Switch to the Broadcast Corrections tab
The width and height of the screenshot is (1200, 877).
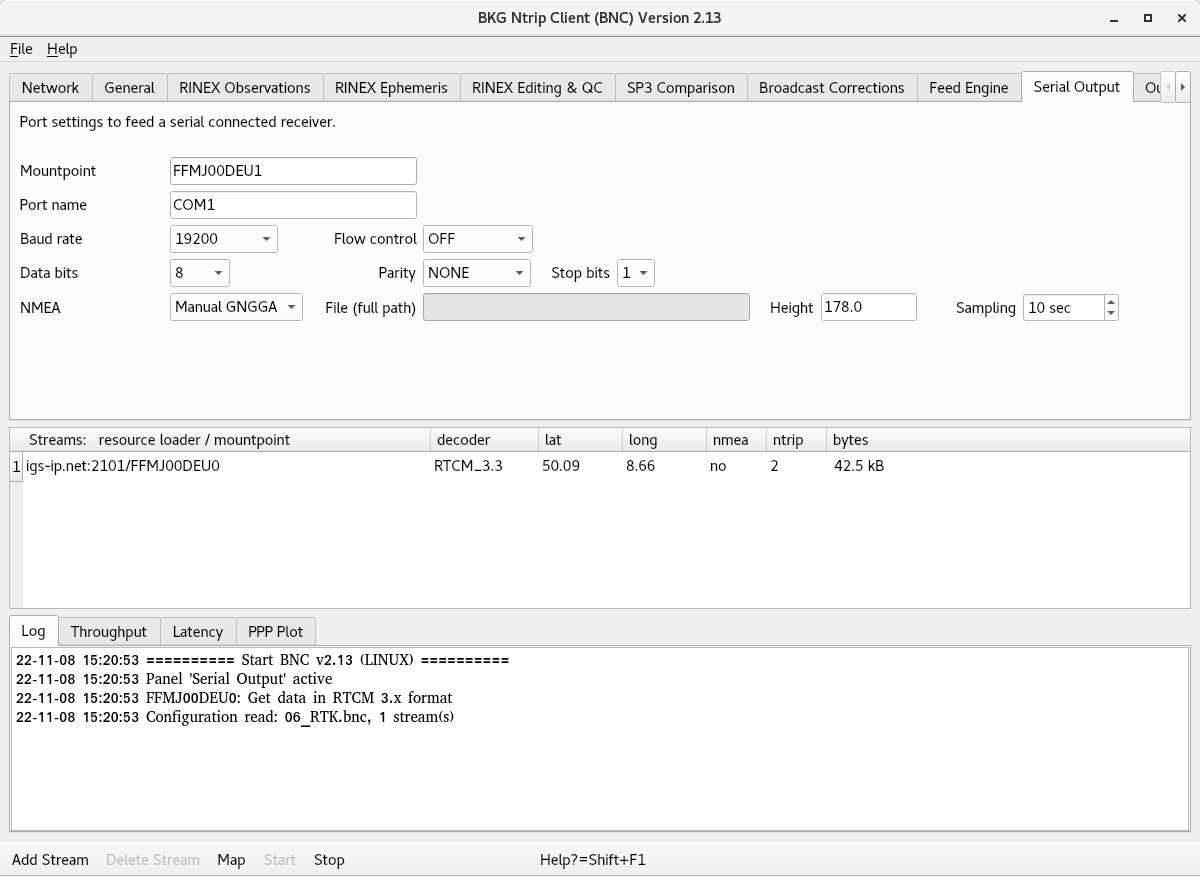831,88
